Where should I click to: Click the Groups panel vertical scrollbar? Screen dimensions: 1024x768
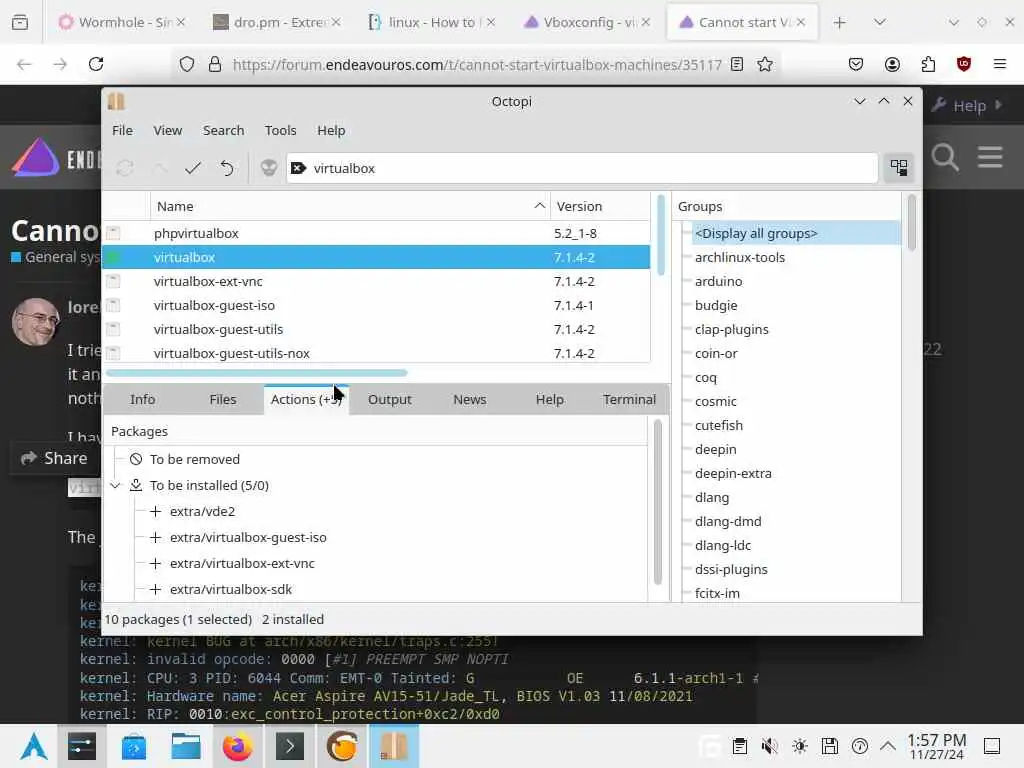click(911, 223)
